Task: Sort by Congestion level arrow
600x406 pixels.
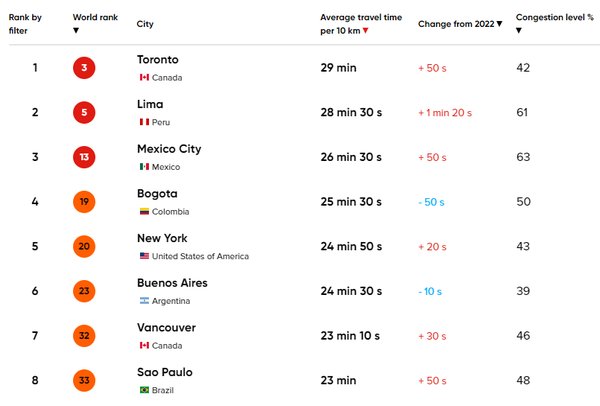Action: pos(519,31)
